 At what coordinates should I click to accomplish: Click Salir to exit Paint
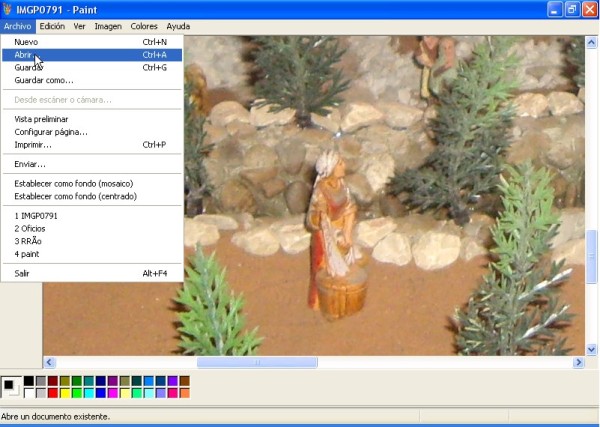(22, 273)
